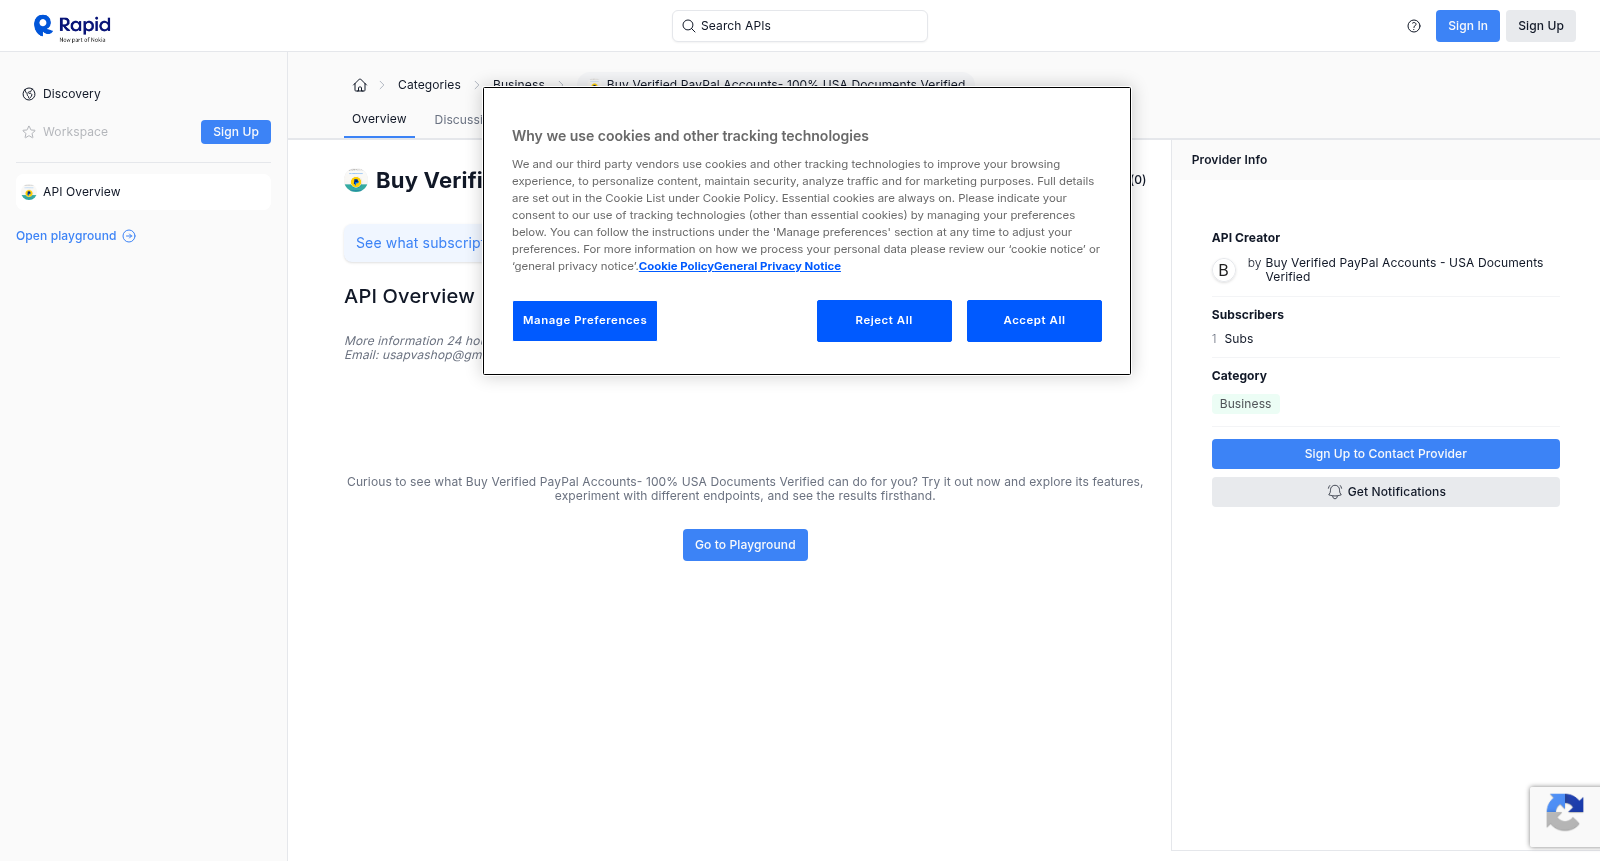Click the Provider Info heading

pos(1229,160)
